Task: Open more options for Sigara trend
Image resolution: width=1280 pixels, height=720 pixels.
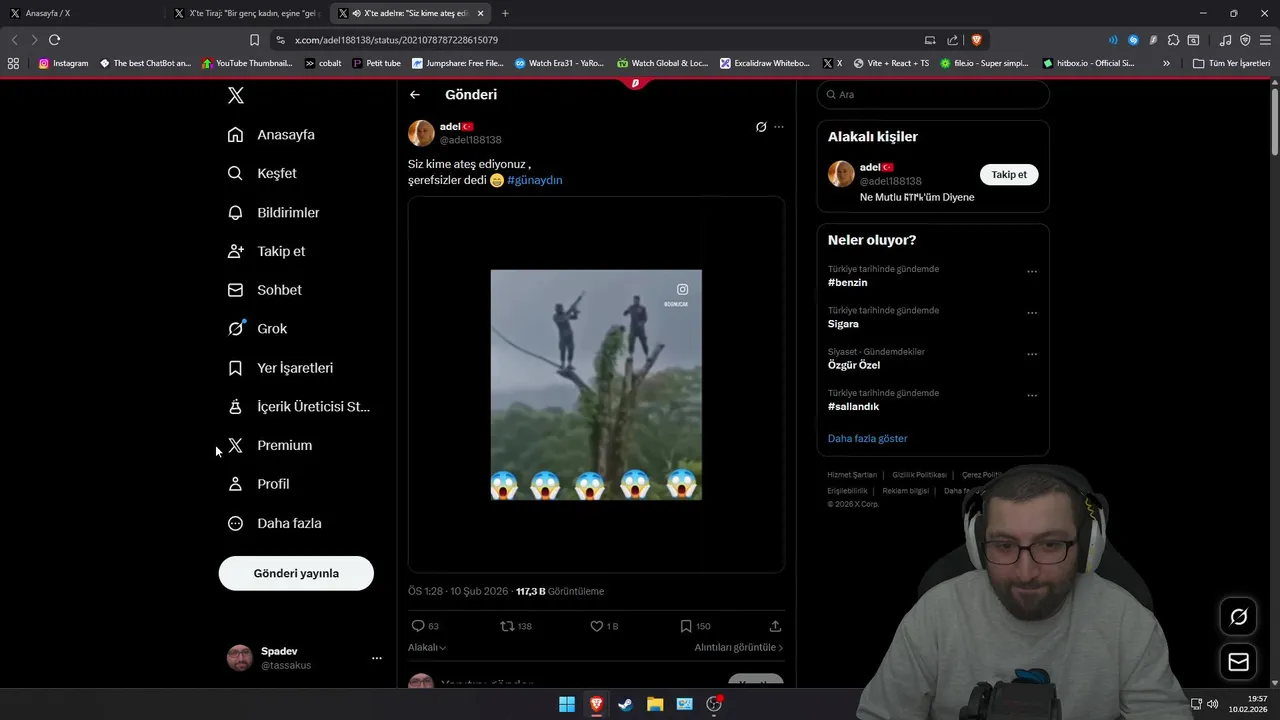Action: point(1032,313)
